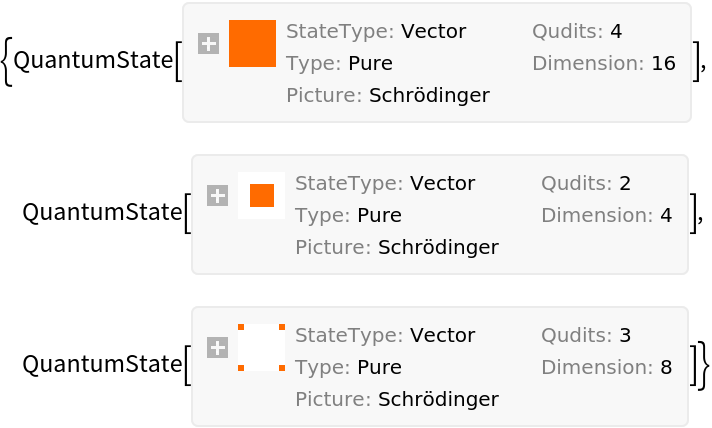Viewport: 712px width, 428px height.
Task: Click StateType: Vector in the first panel
Action: coord(376,31)
